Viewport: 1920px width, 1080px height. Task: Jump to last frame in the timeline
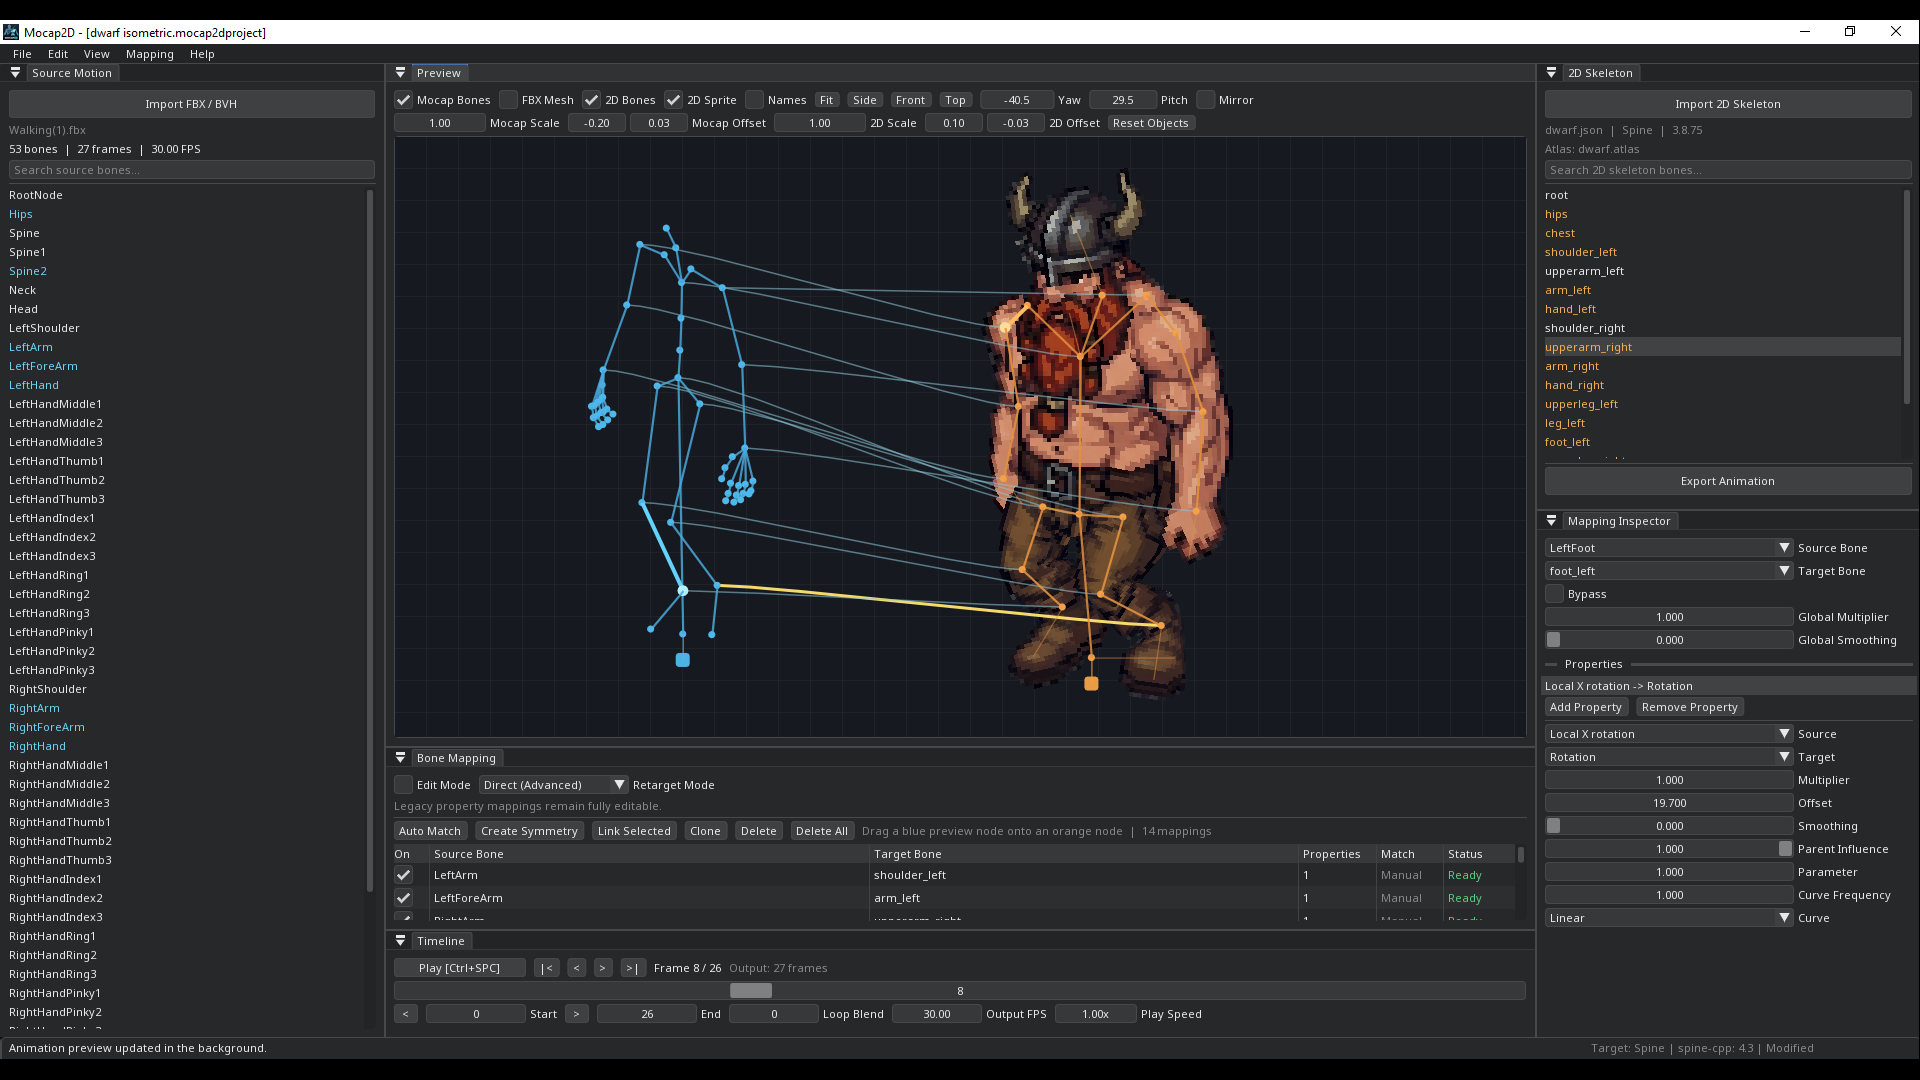(x=632, y=968)
